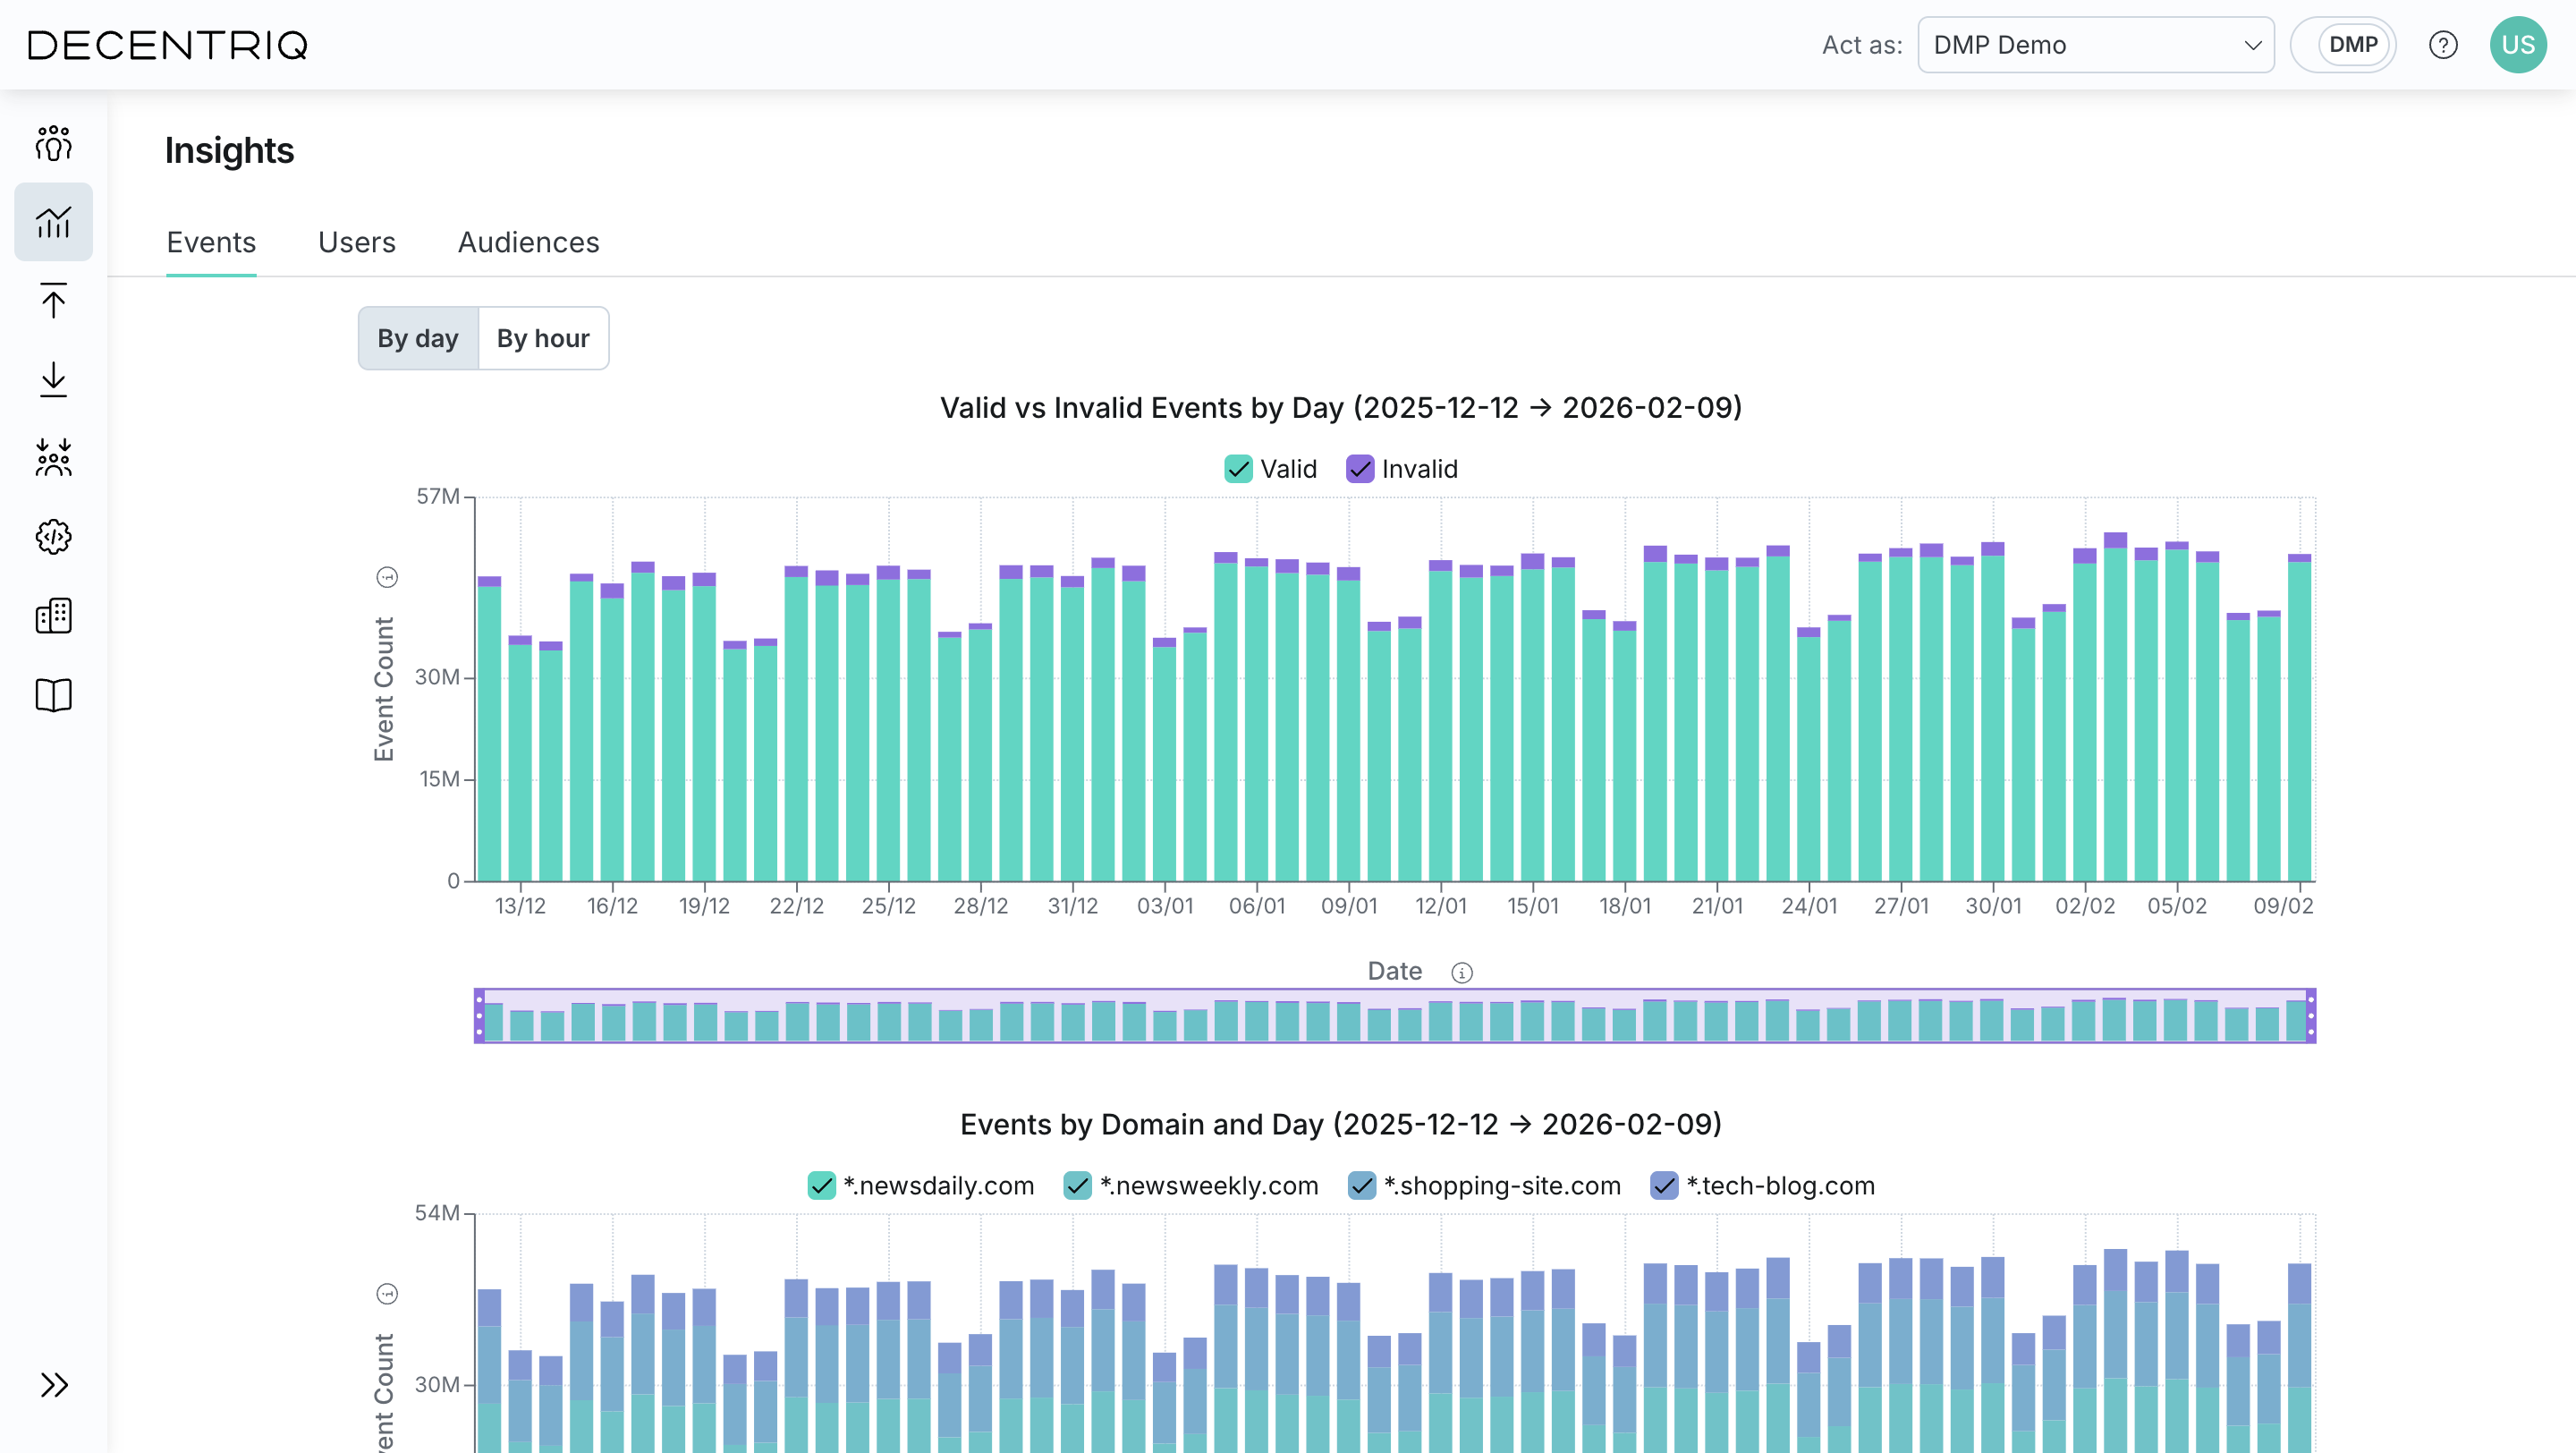The height and width of the screenshot is (1453, 2576).
Task: Click the middle of the date range brush
Action: (1395, 1016)
